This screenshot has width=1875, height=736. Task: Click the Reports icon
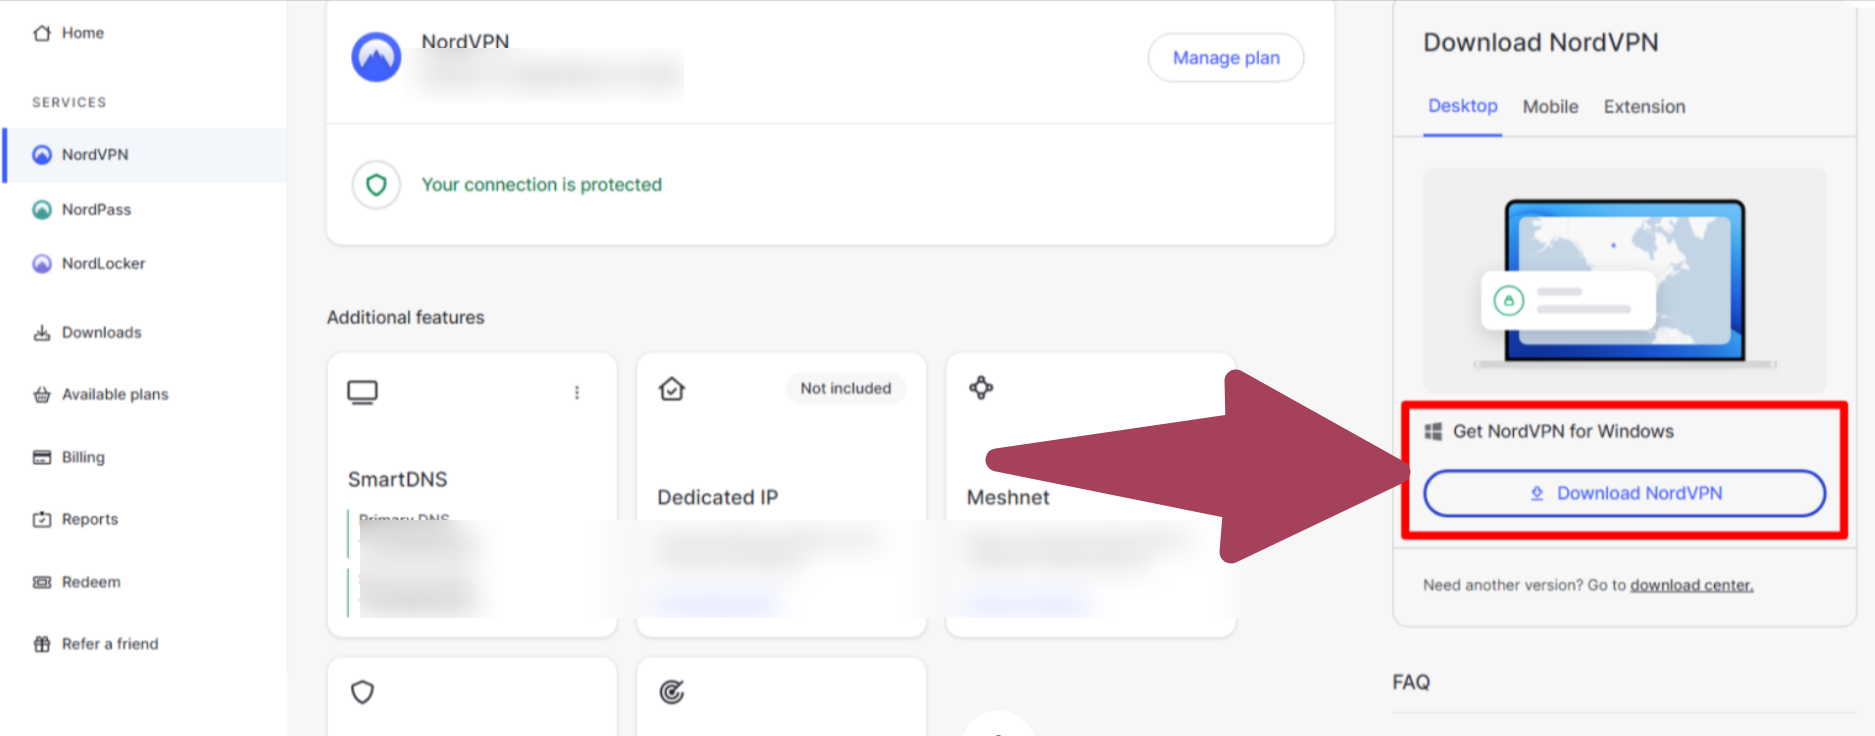(42, 519)
